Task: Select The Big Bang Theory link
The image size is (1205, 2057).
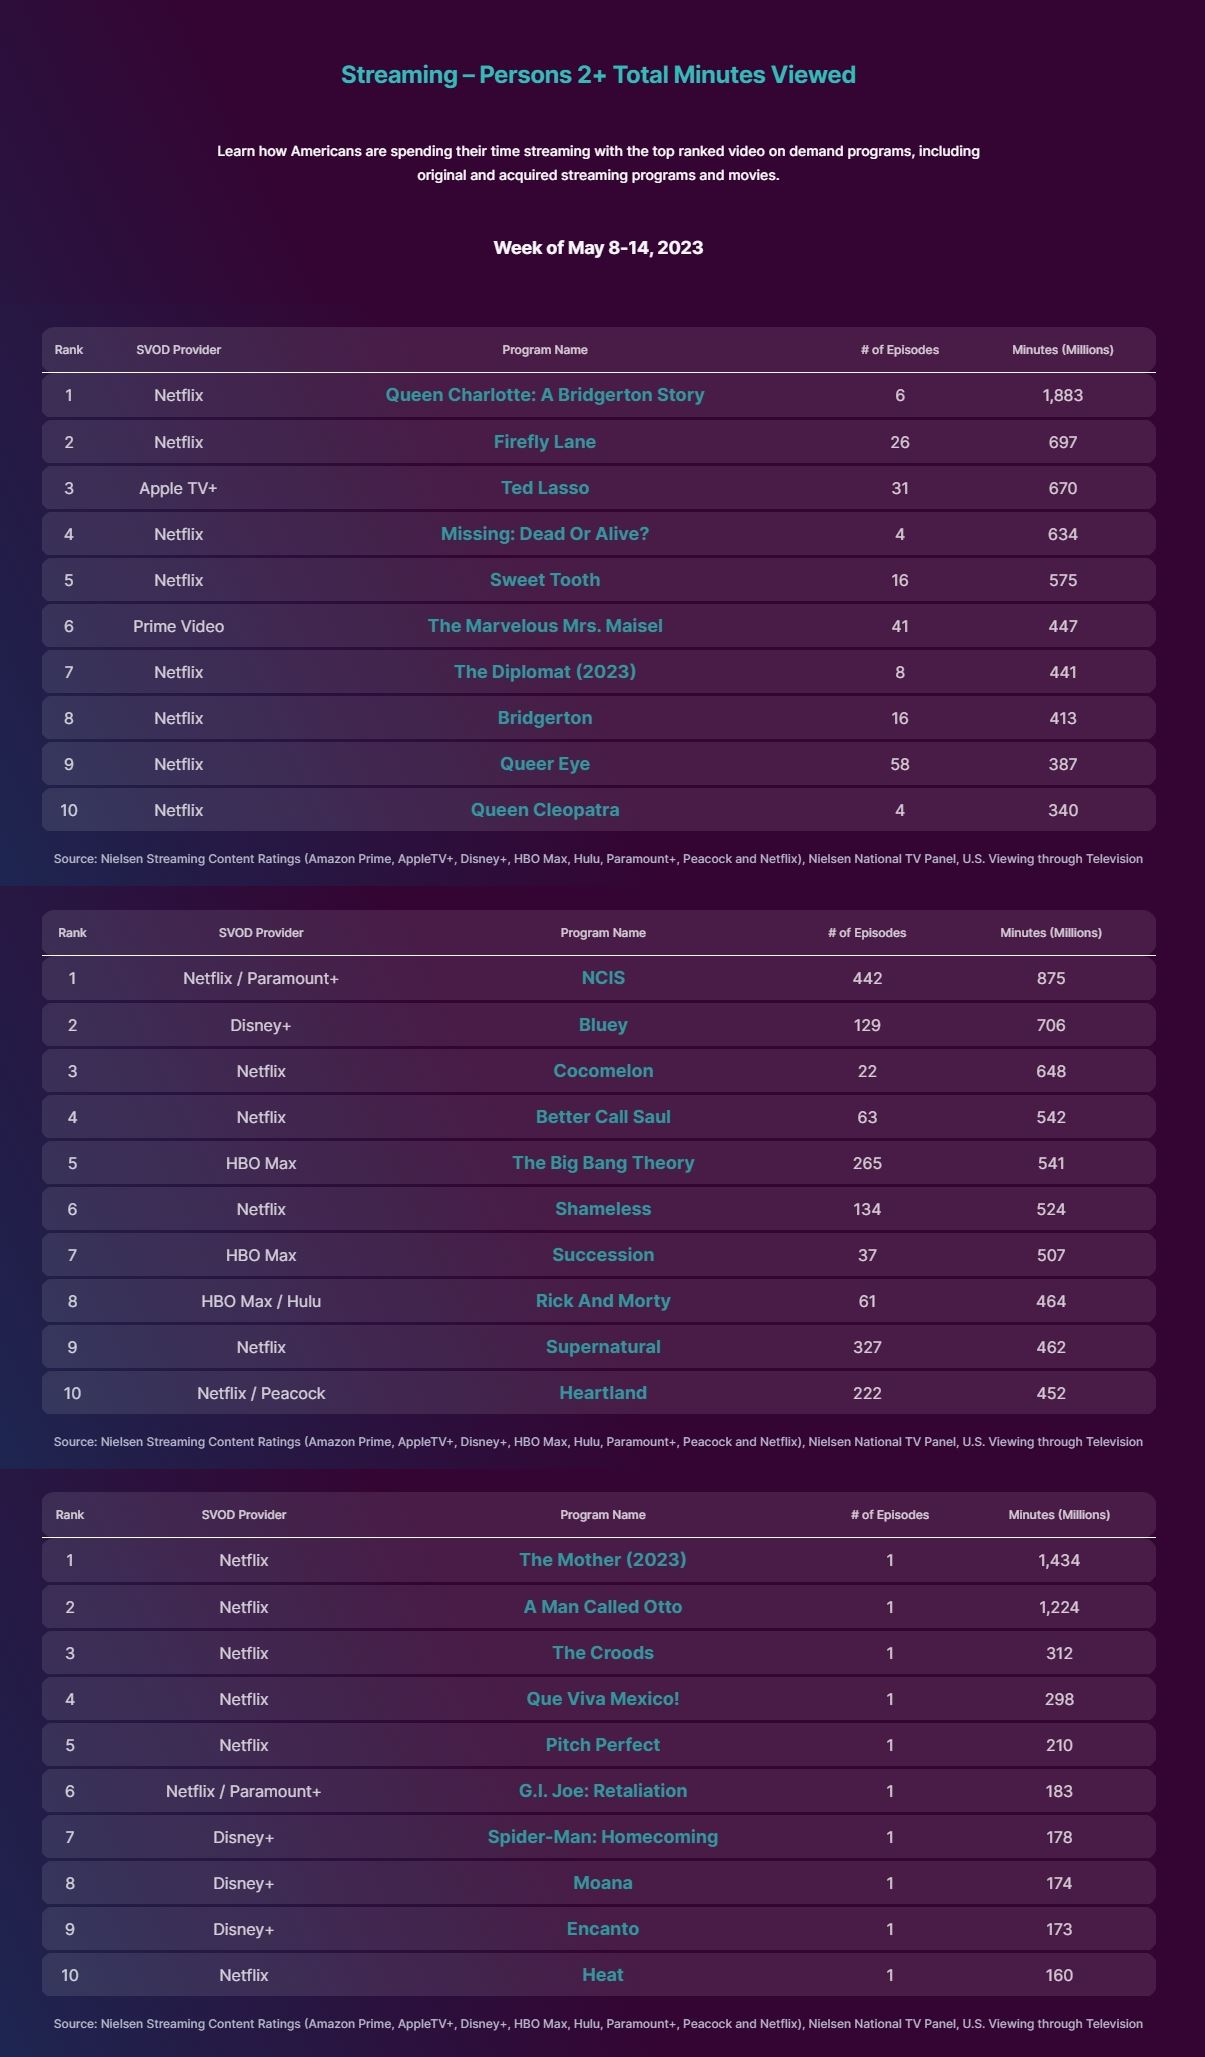Action: pos(603,1163)
